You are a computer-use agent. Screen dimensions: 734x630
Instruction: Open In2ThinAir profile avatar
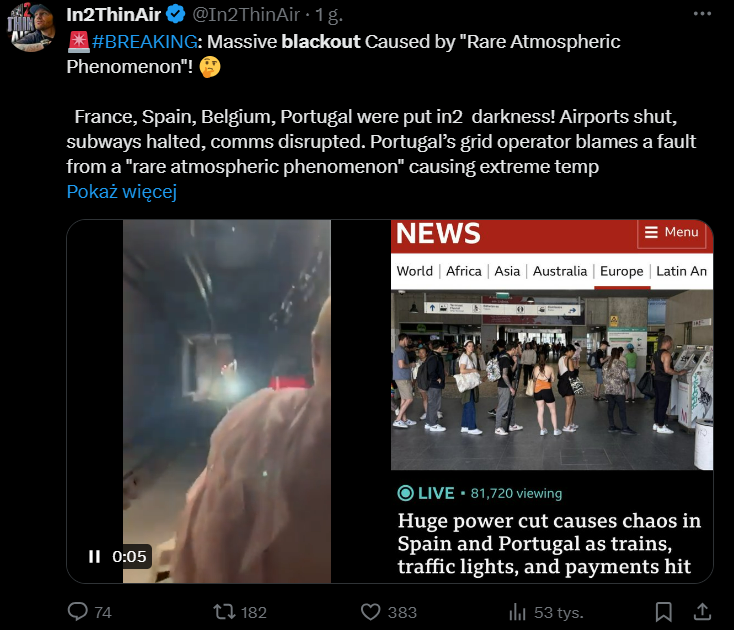(31, 26)
